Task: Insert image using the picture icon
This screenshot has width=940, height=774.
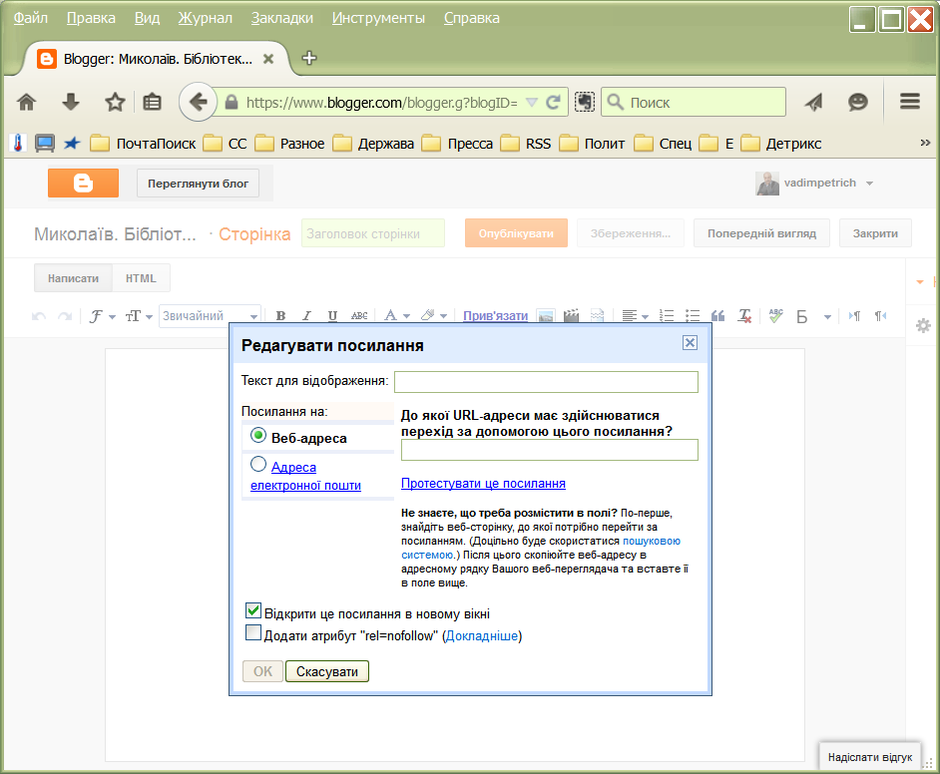Action: click(546, 316)
